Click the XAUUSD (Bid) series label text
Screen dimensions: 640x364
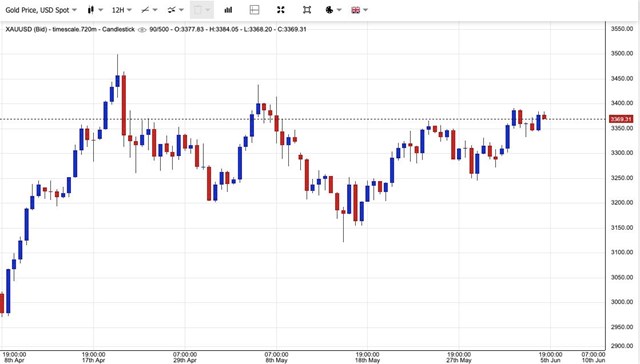(x=26, y=29)
